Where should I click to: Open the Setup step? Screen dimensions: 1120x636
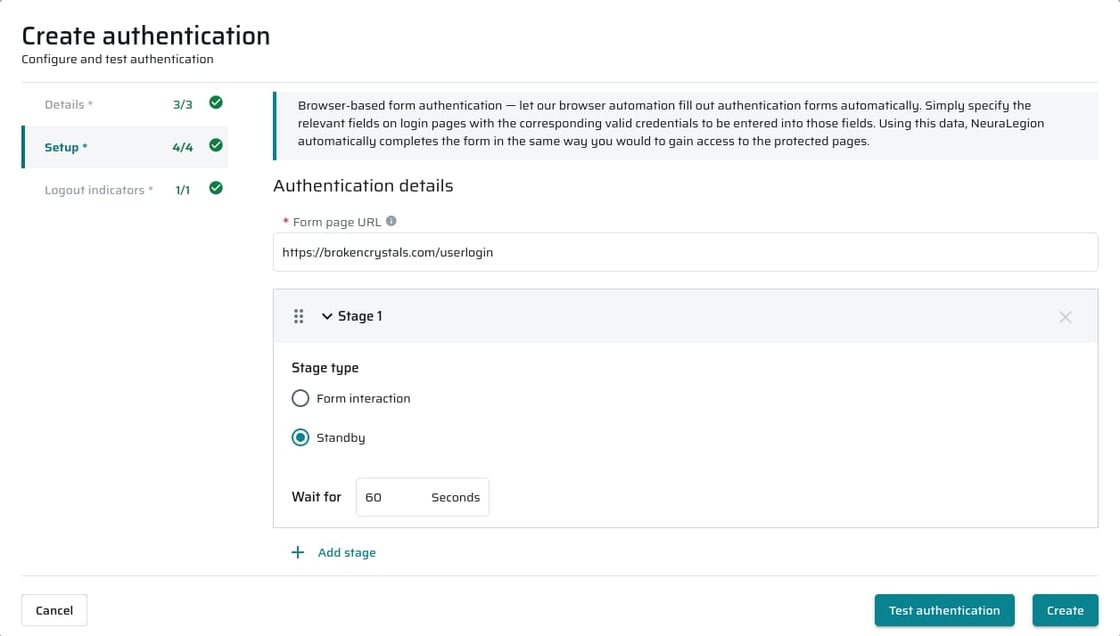point(125,147)
